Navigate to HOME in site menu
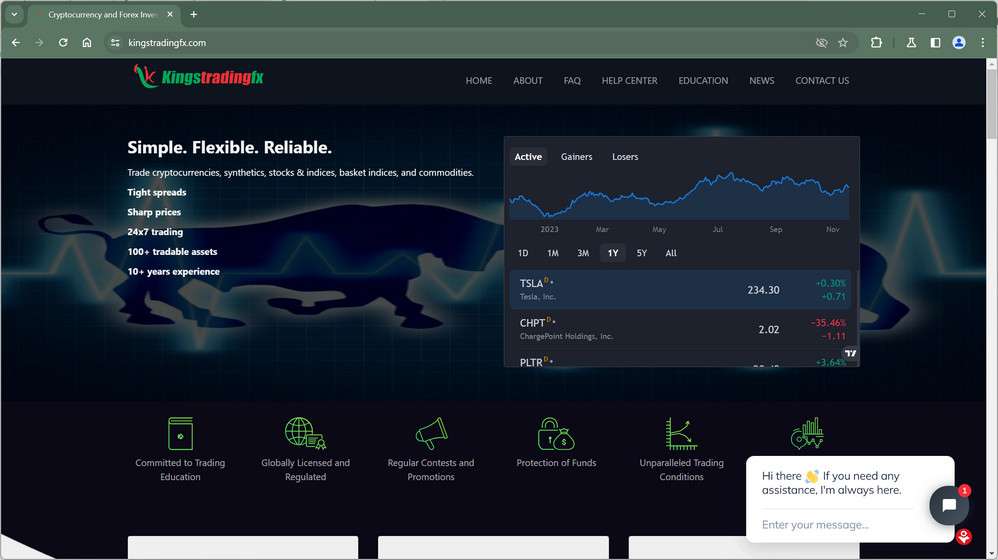Screen dimensions: 998x560 click(x=479, y=81)
